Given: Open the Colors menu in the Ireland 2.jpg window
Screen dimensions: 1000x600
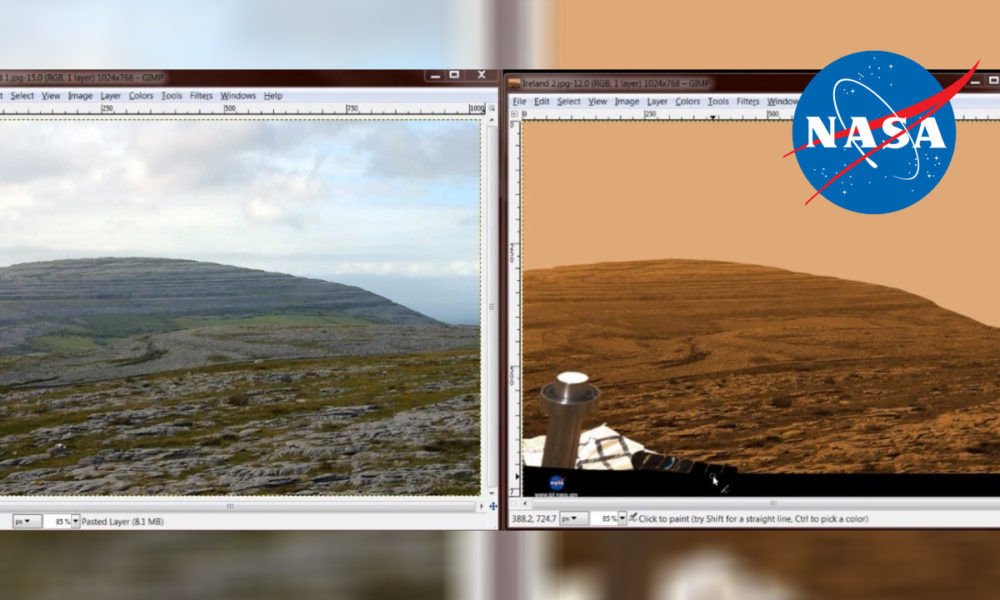Looking at the screenshot, I should click(x=688, y=101).
